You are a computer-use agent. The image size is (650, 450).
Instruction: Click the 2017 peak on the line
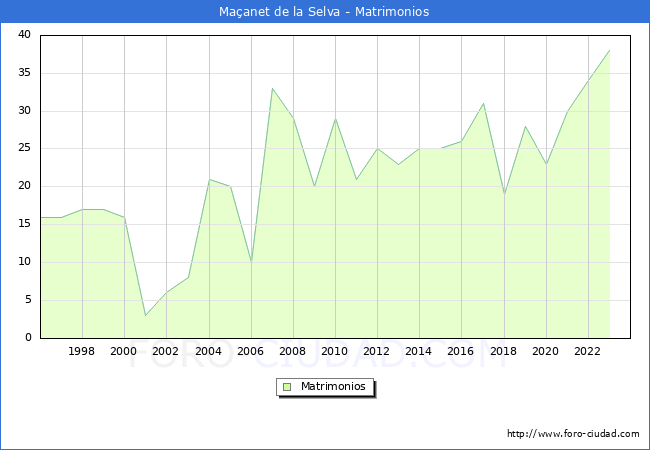pyautogui.click(x=483, y=103)
